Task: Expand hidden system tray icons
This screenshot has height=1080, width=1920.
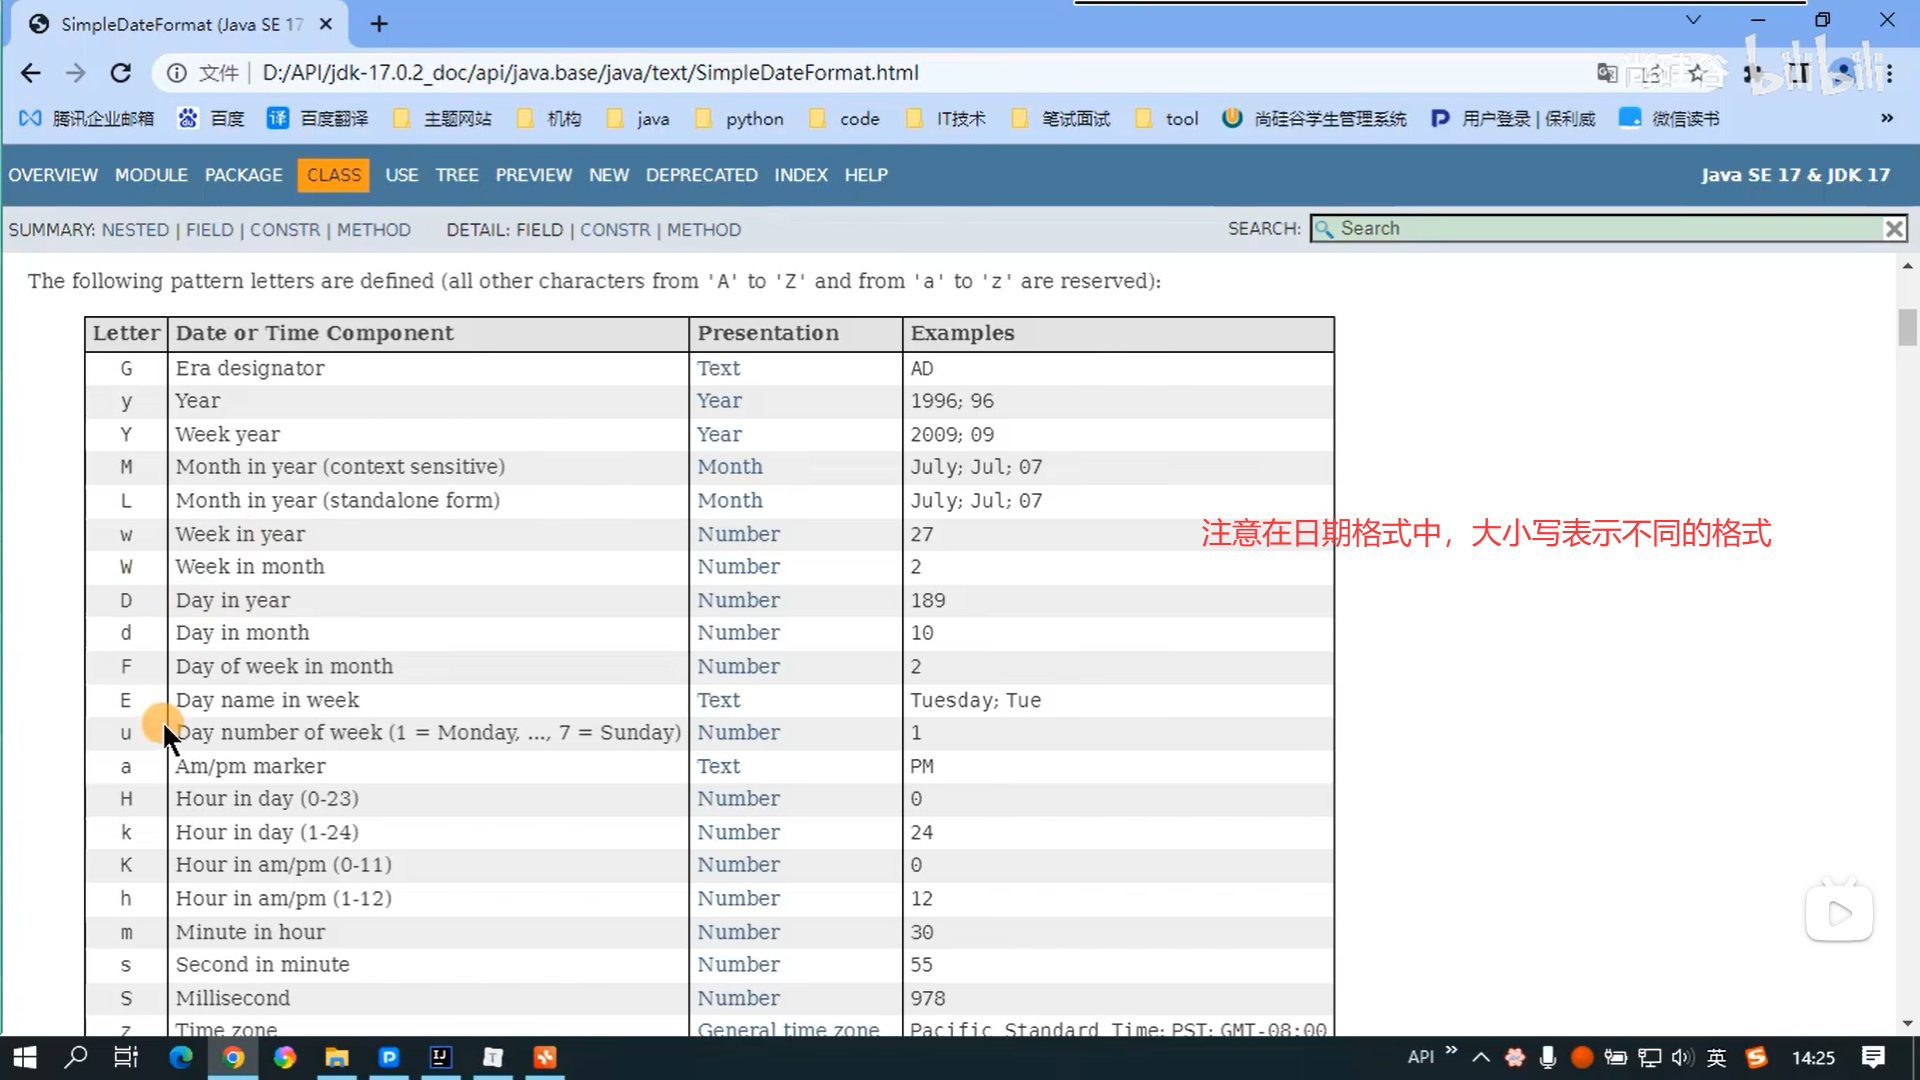Action: pyautogui.click(x=1481, y=1057)
